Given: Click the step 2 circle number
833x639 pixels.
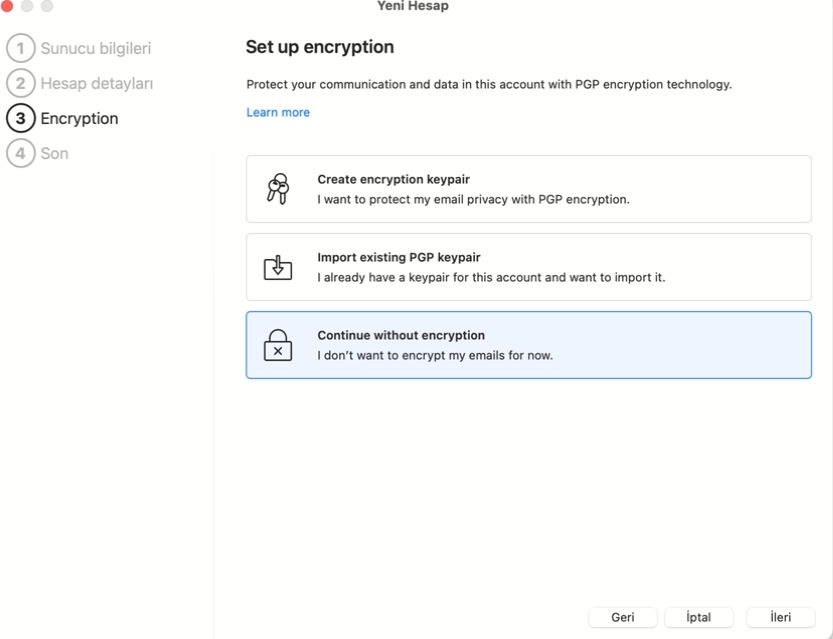Looking at the screenshot, I should coord(20,83).
